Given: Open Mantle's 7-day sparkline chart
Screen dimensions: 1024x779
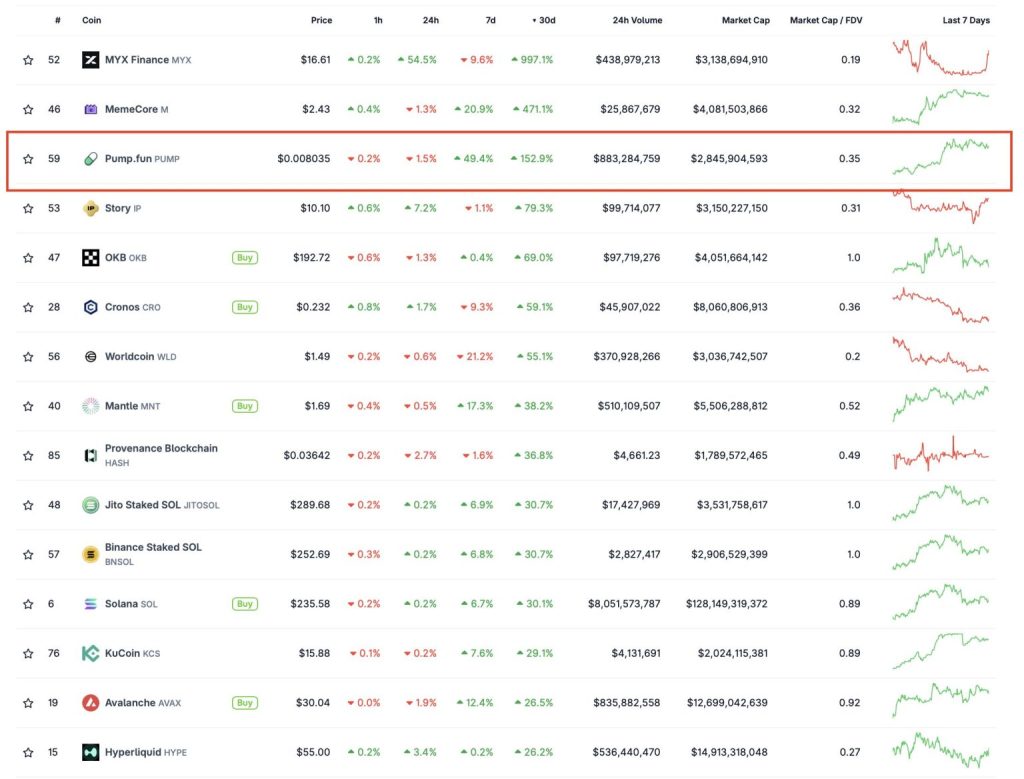Looking at the screenshot, I should [x=940, y=405].
